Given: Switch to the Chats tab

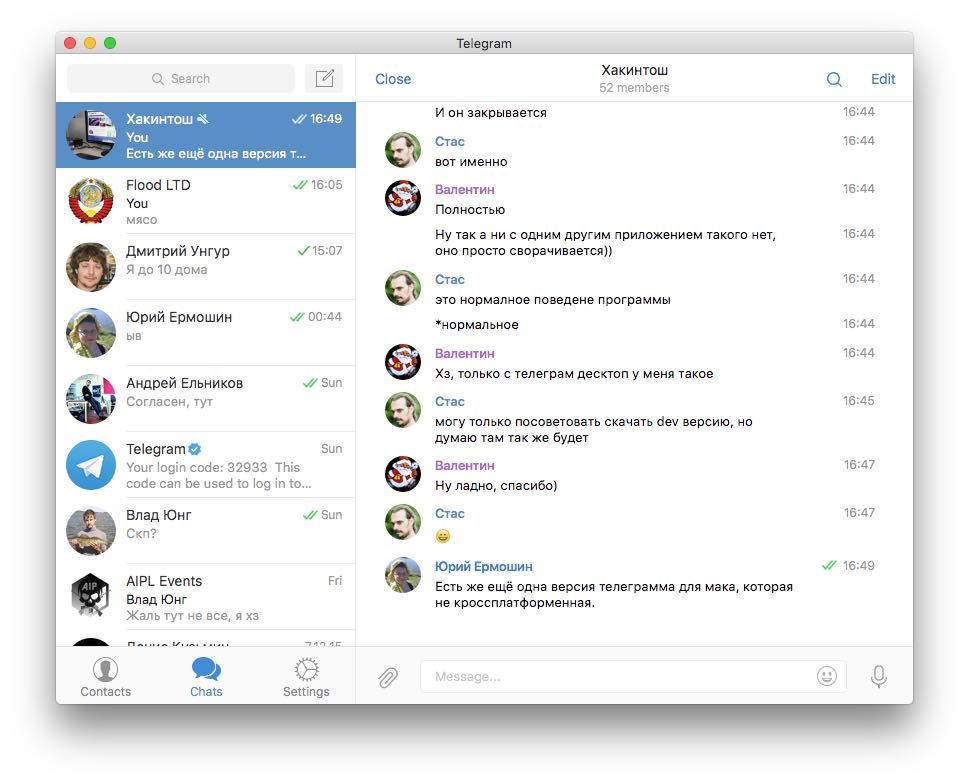Looking at the screenshot, I should (x=206, y=678).
